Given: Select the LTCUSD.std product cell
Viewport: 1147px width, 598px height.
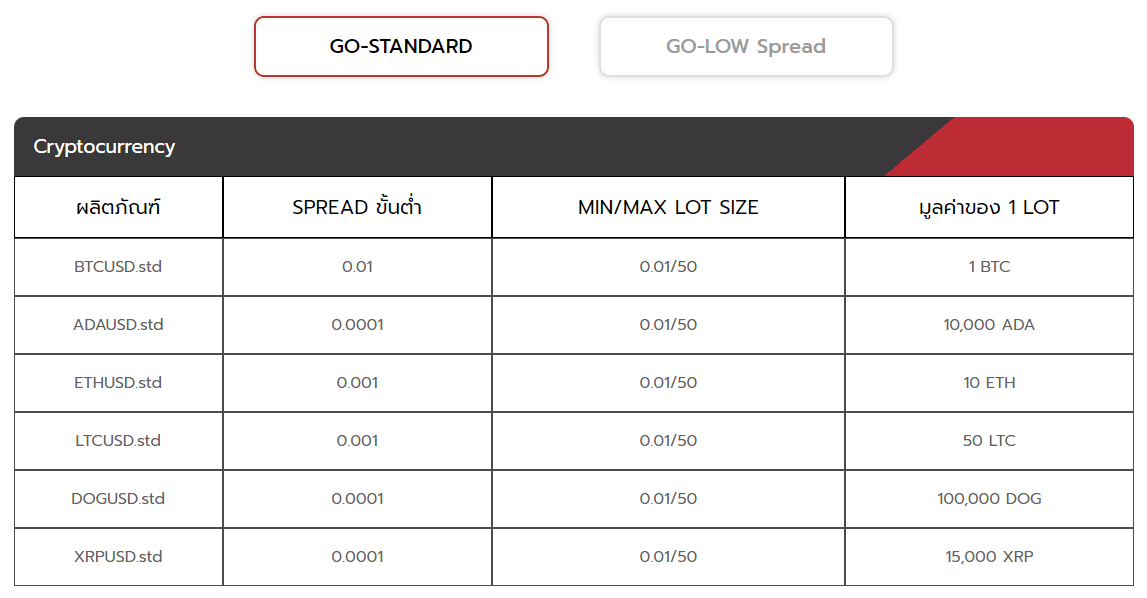Looking at the screenshot, I should (118, 441).
